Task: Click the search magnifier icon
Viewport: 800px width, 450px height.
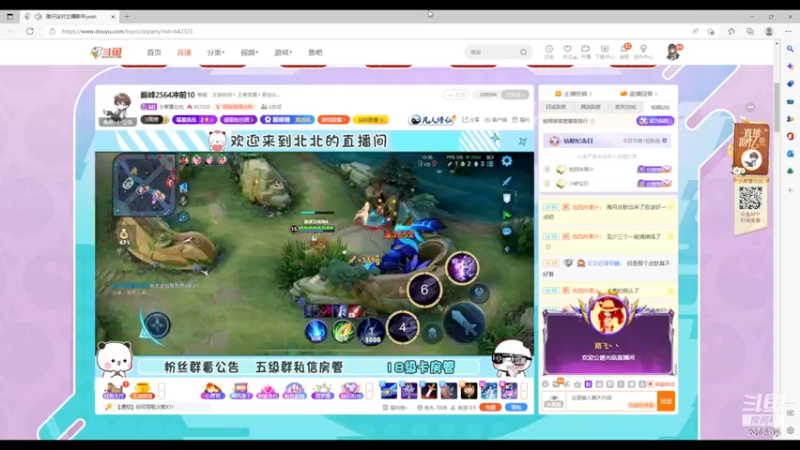Action: pyautogui.click(x=523, y=52)
